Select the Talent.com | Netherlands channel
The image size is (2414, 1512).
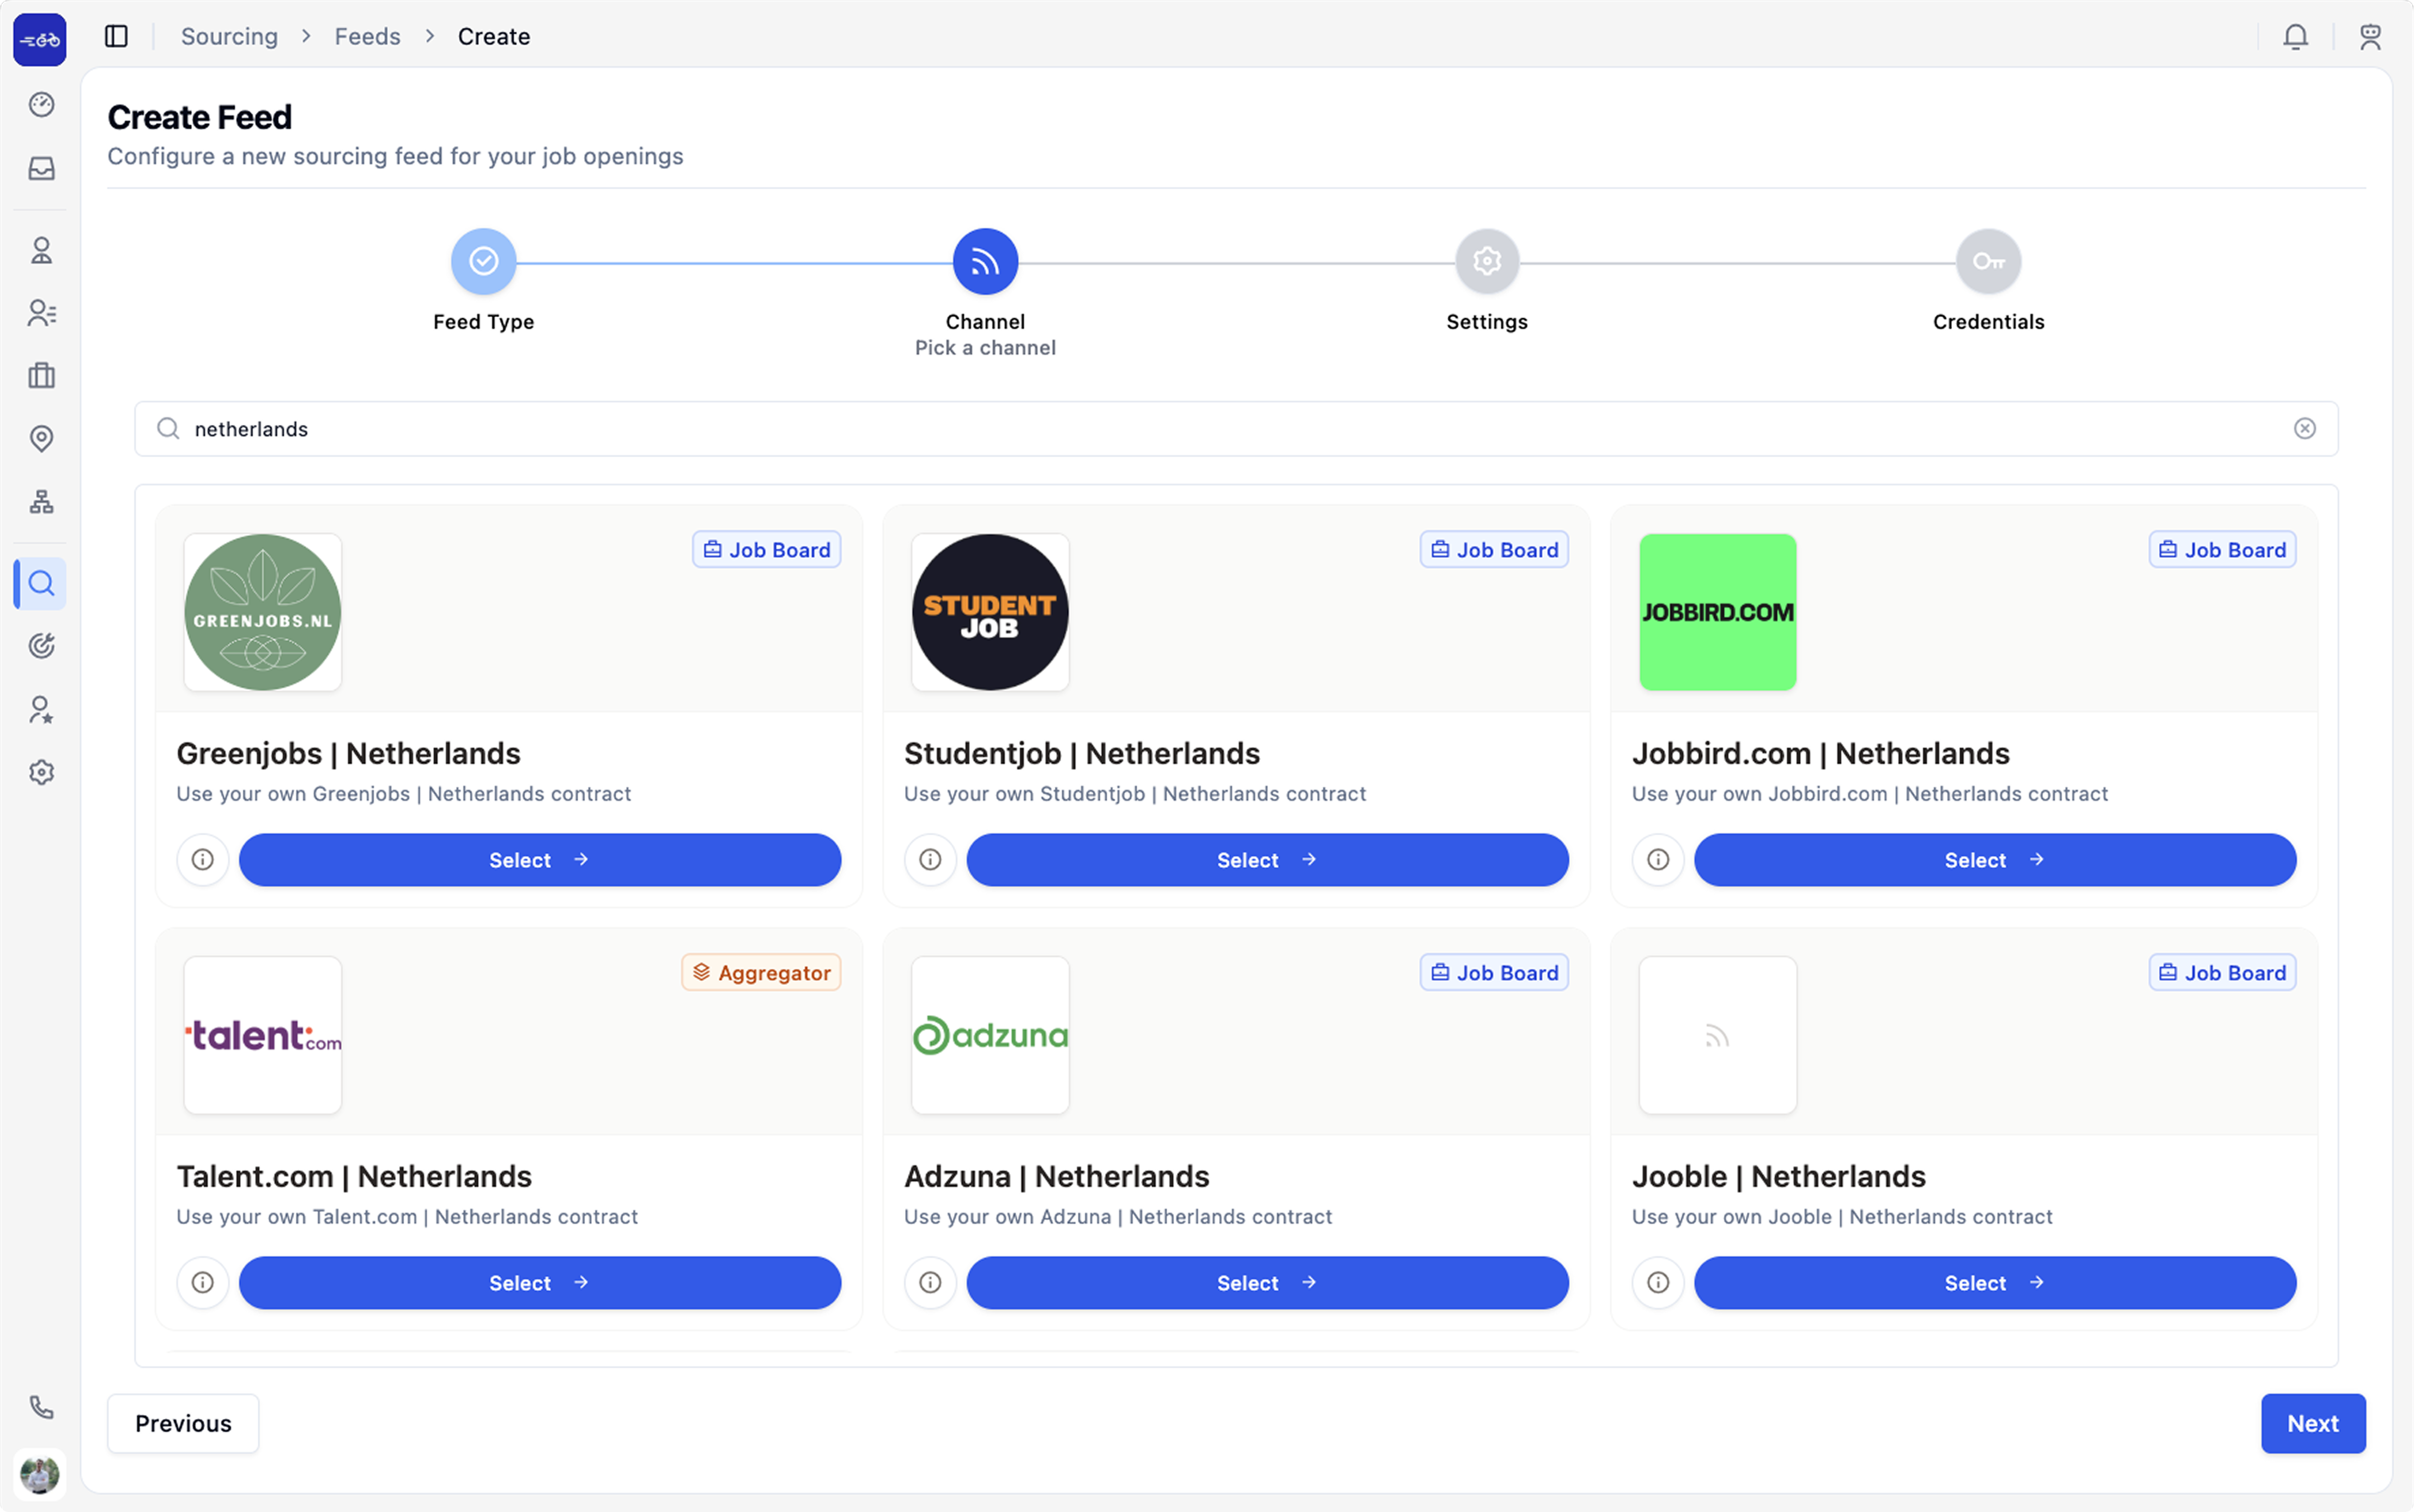point(540,1283)
